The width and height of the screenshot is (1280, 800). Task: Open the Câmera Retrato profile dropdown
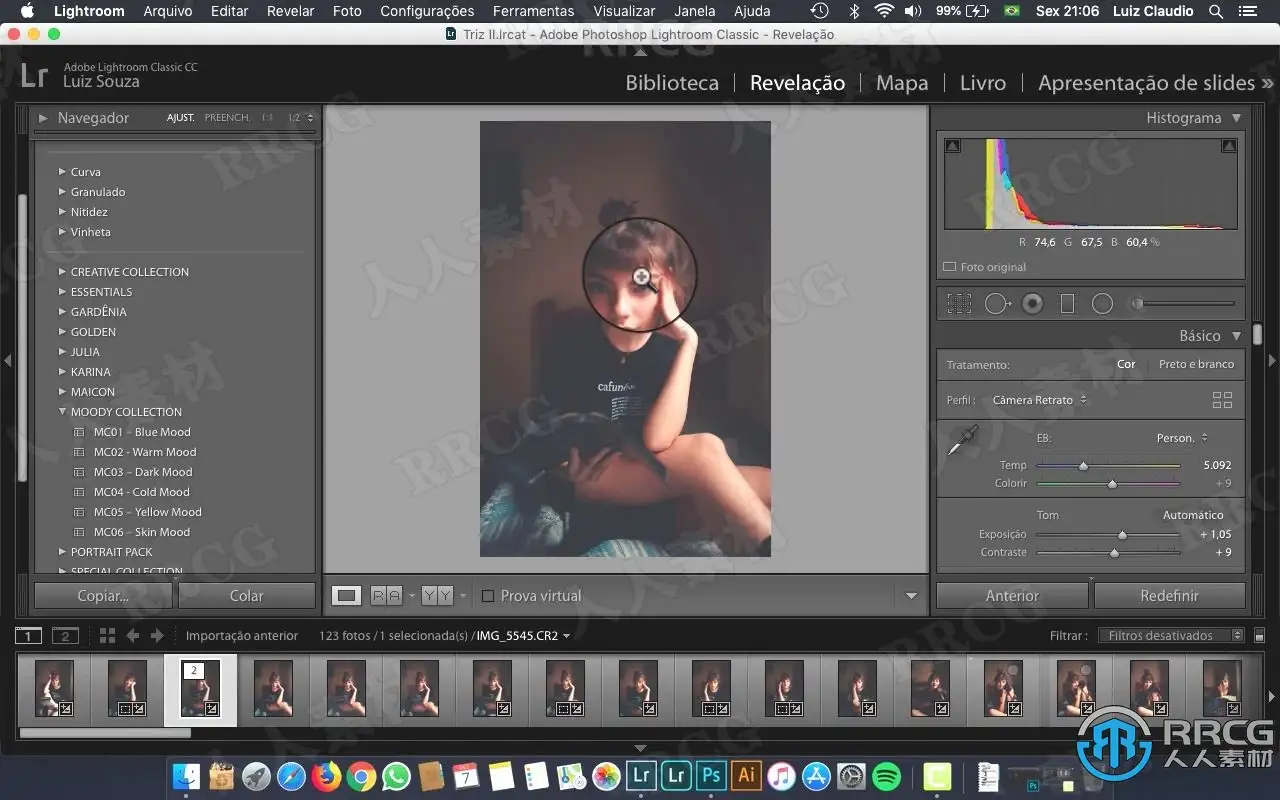1039,400
